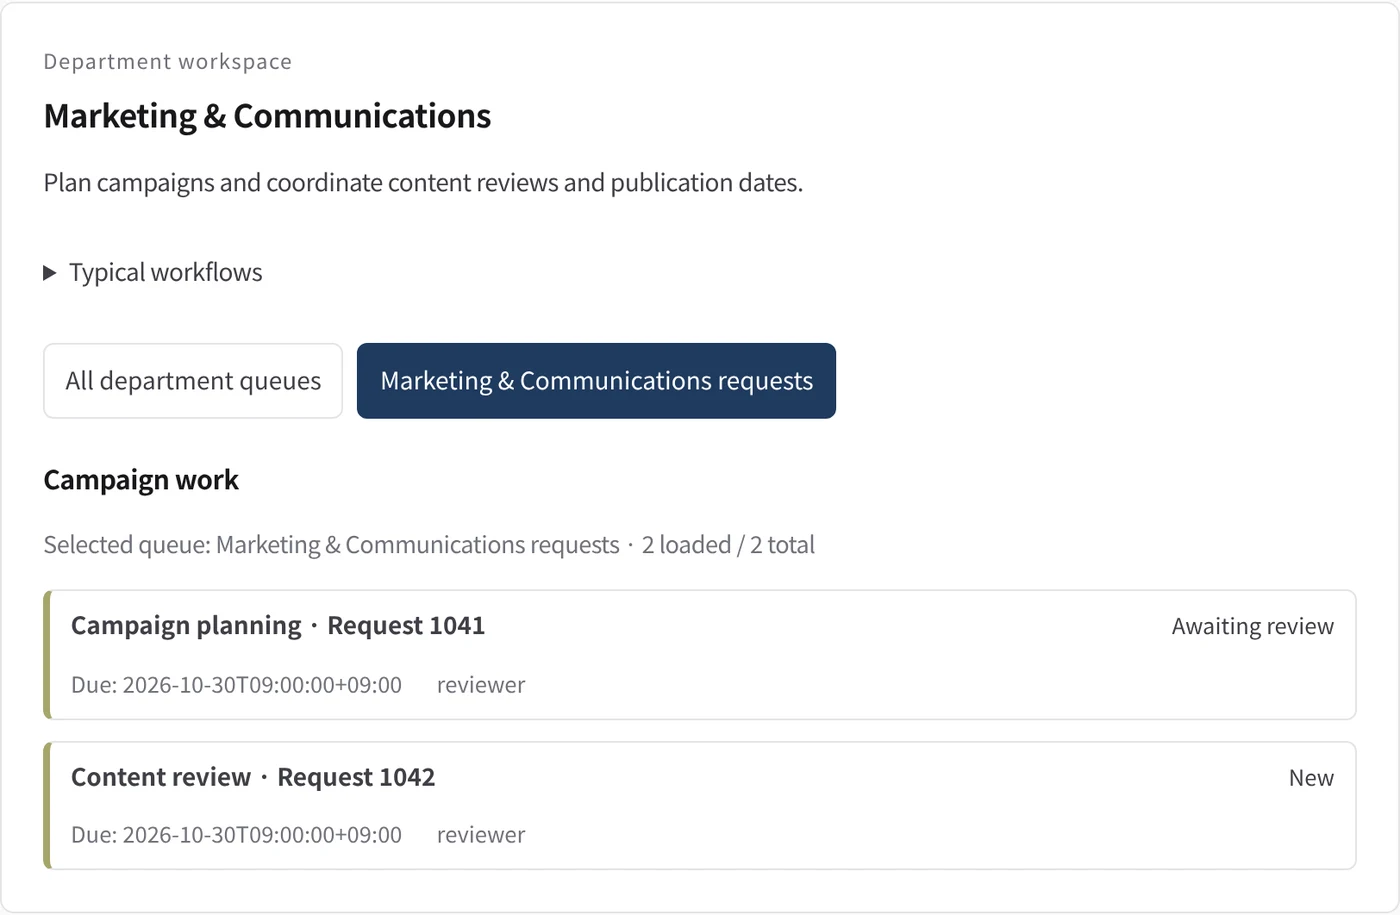Click the reviewer label on Request 1042
This screenshot has width=1400, height=915.
[x=481, y=835]
